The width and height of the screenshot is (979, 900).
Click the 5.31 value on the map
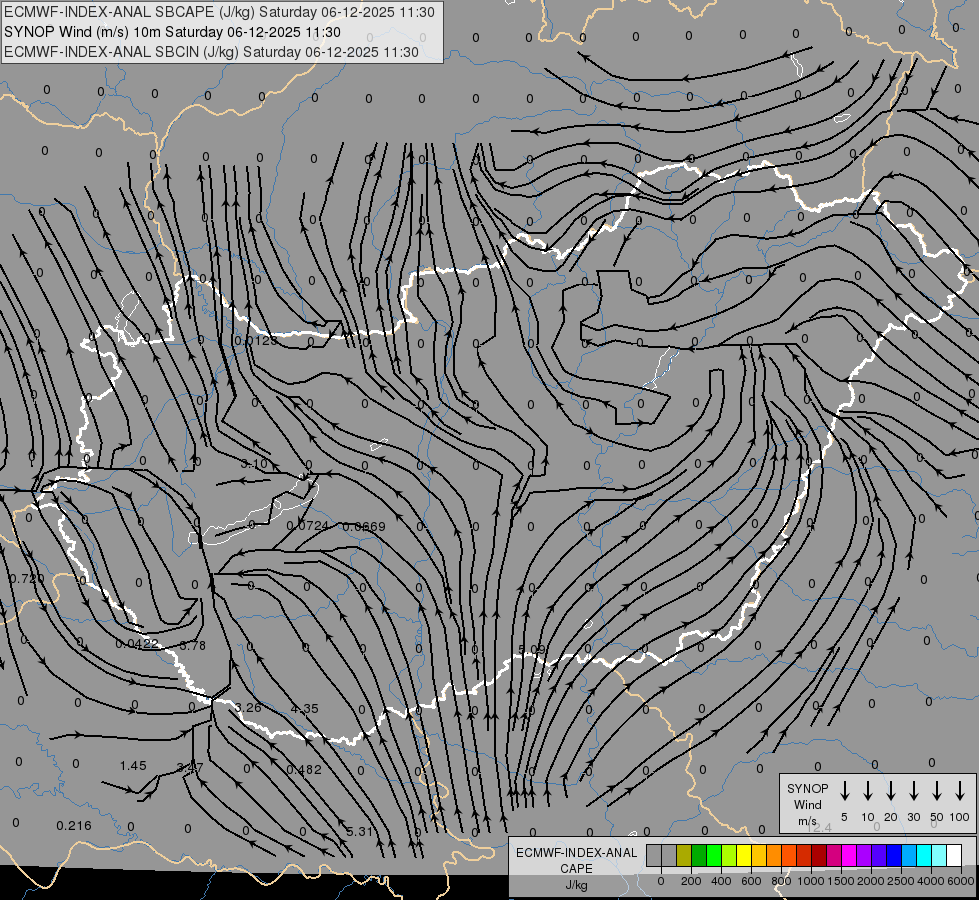(x=359, y=831)
